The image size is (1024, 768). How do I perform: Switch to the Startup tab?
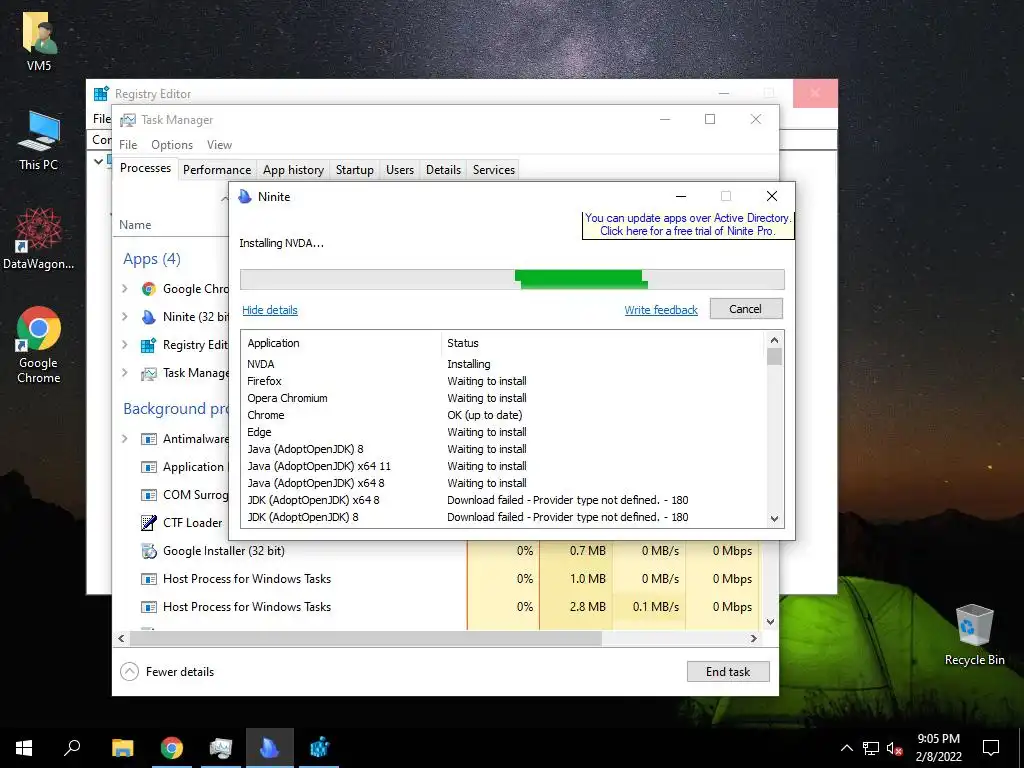click(355, 170)
